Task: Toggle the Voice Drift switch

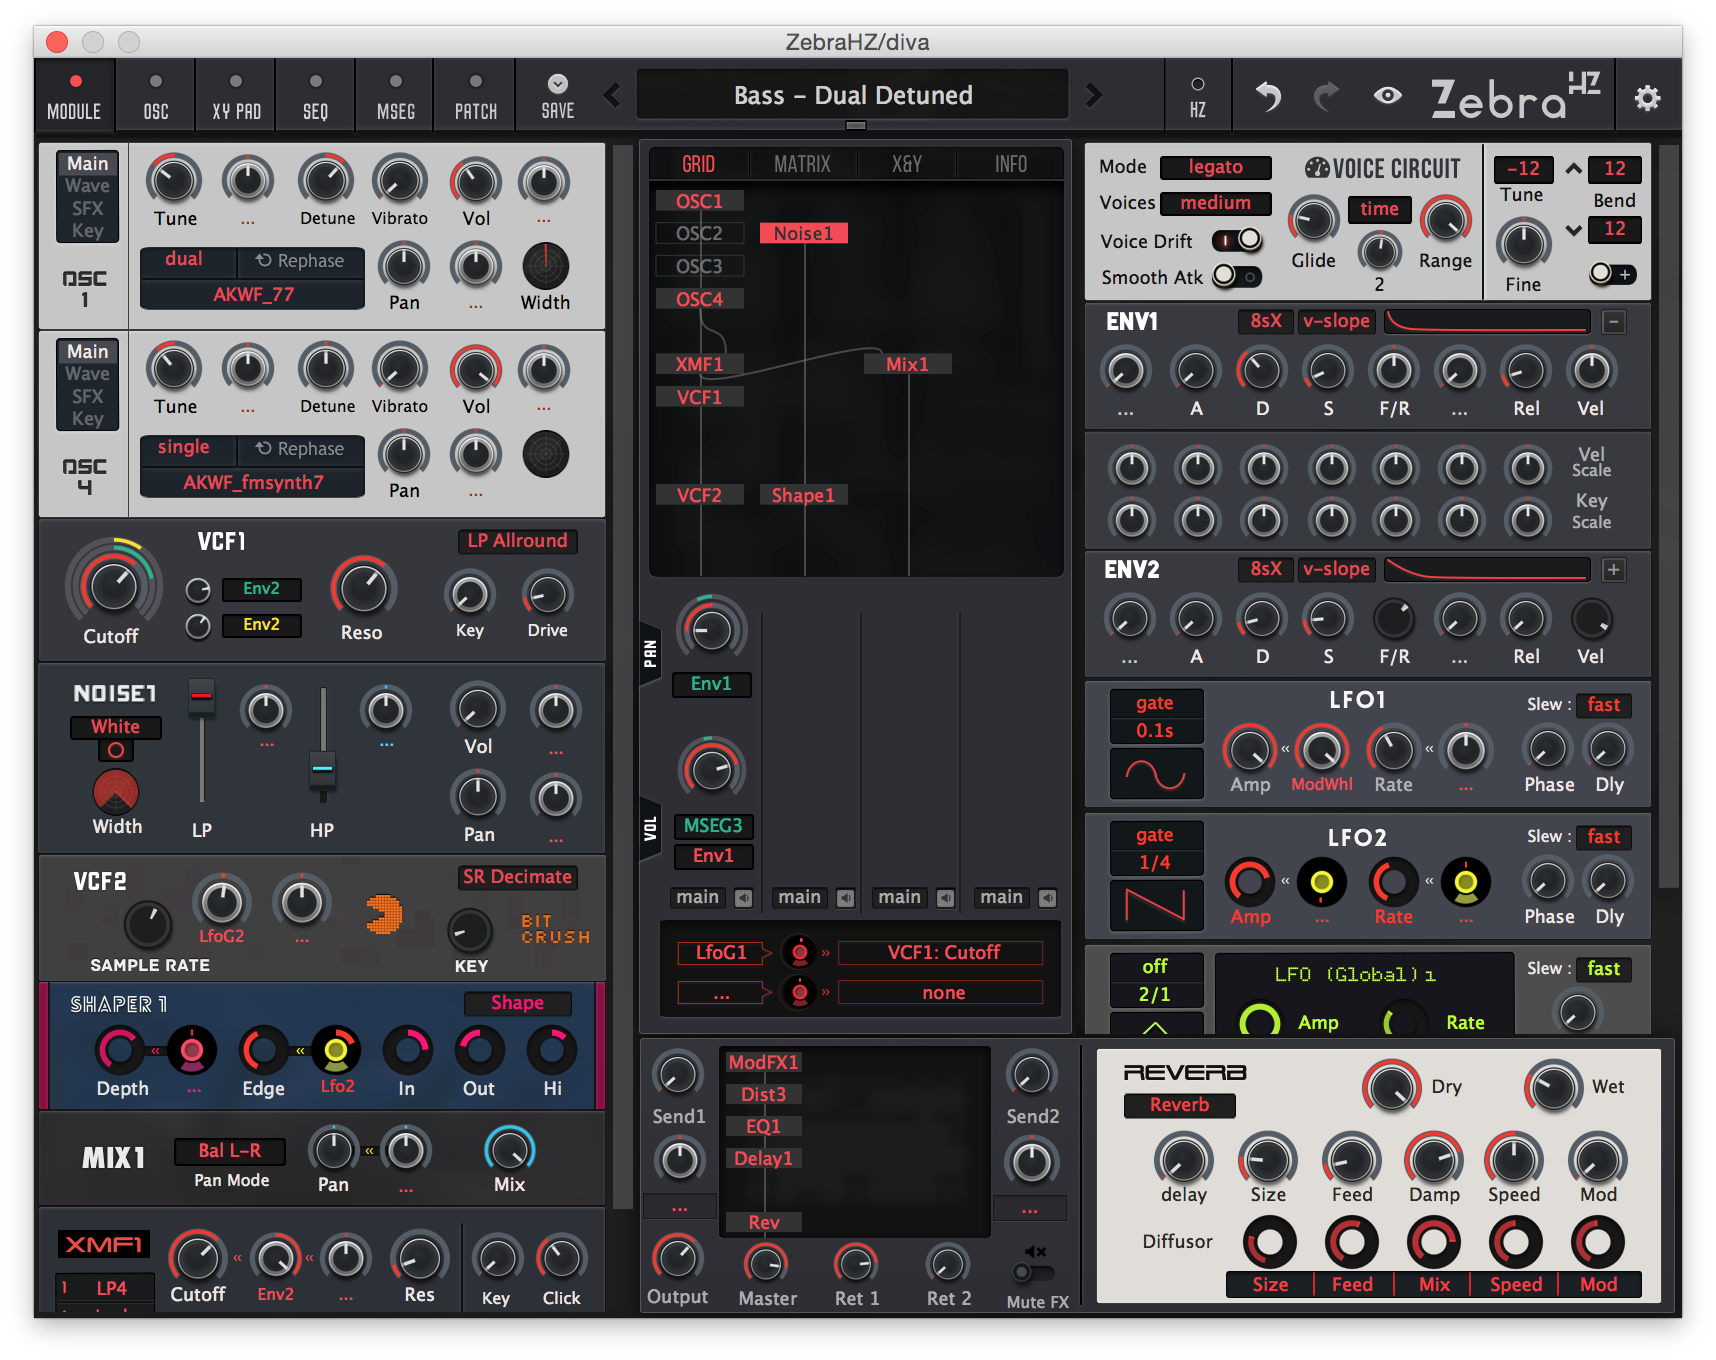Action: point(1237,241)
